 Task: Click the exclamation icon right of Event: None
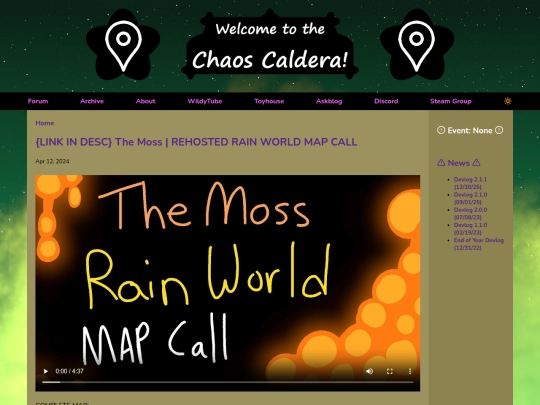[x=499, y=130]
